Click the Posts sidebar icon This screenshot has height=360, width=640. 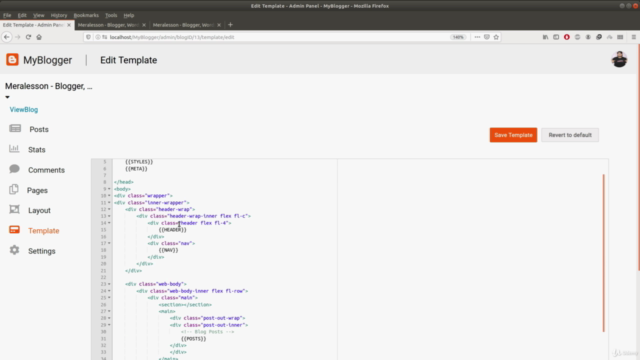click(15, 129)
